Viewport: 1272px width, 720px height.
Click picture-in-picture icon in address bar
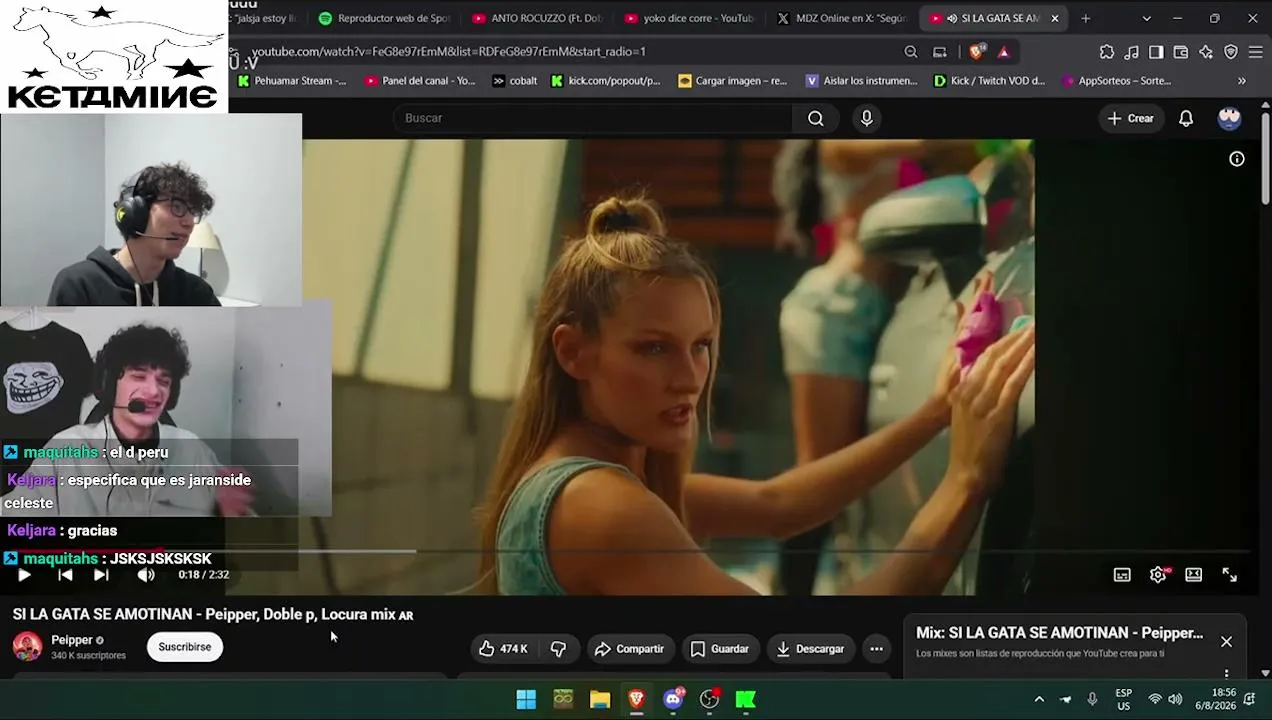click(940, 52)
